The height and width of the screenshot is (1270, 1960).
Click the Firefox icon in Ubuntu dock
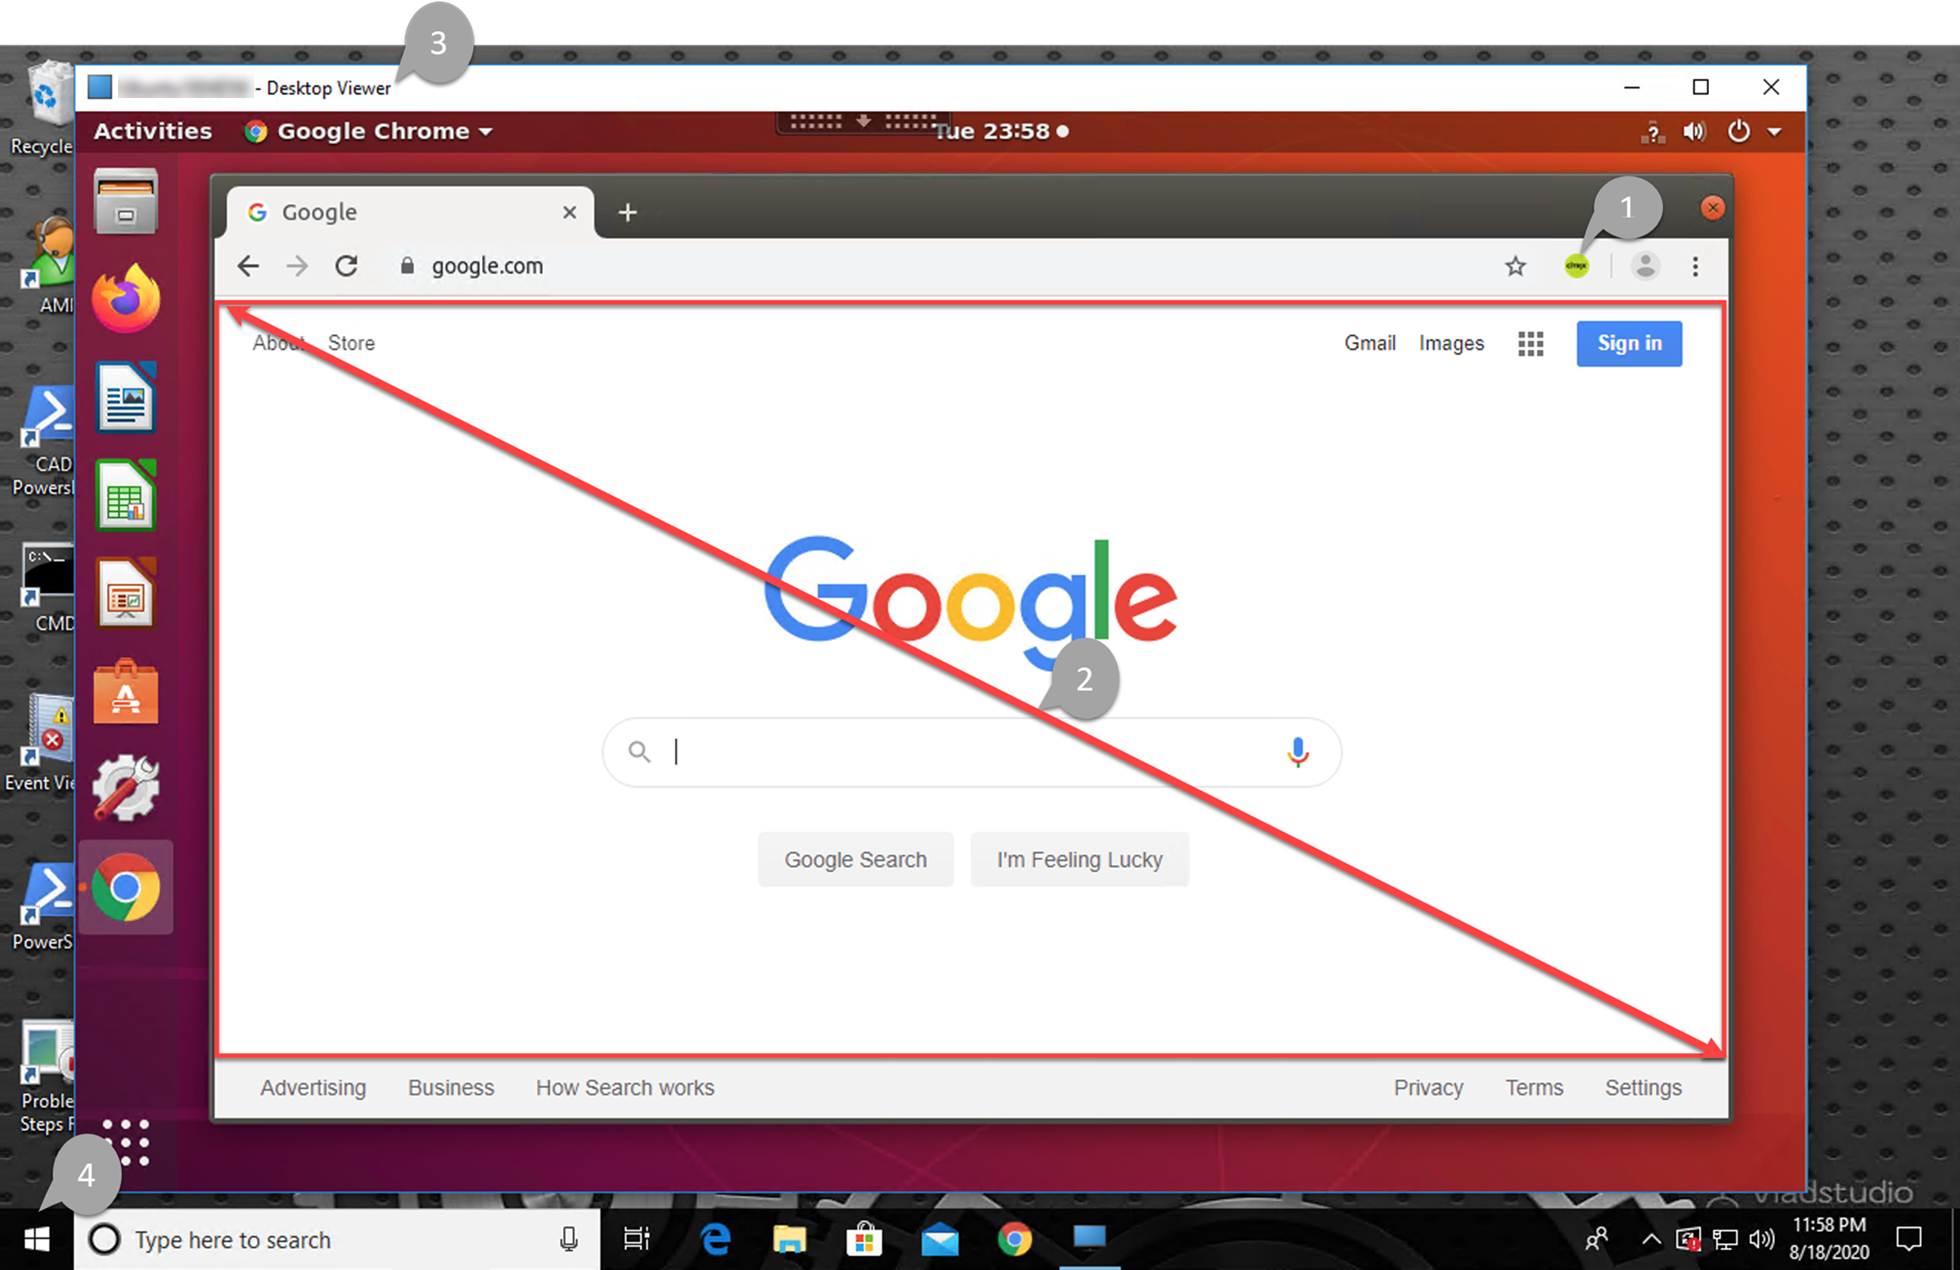tap(126, 301)
